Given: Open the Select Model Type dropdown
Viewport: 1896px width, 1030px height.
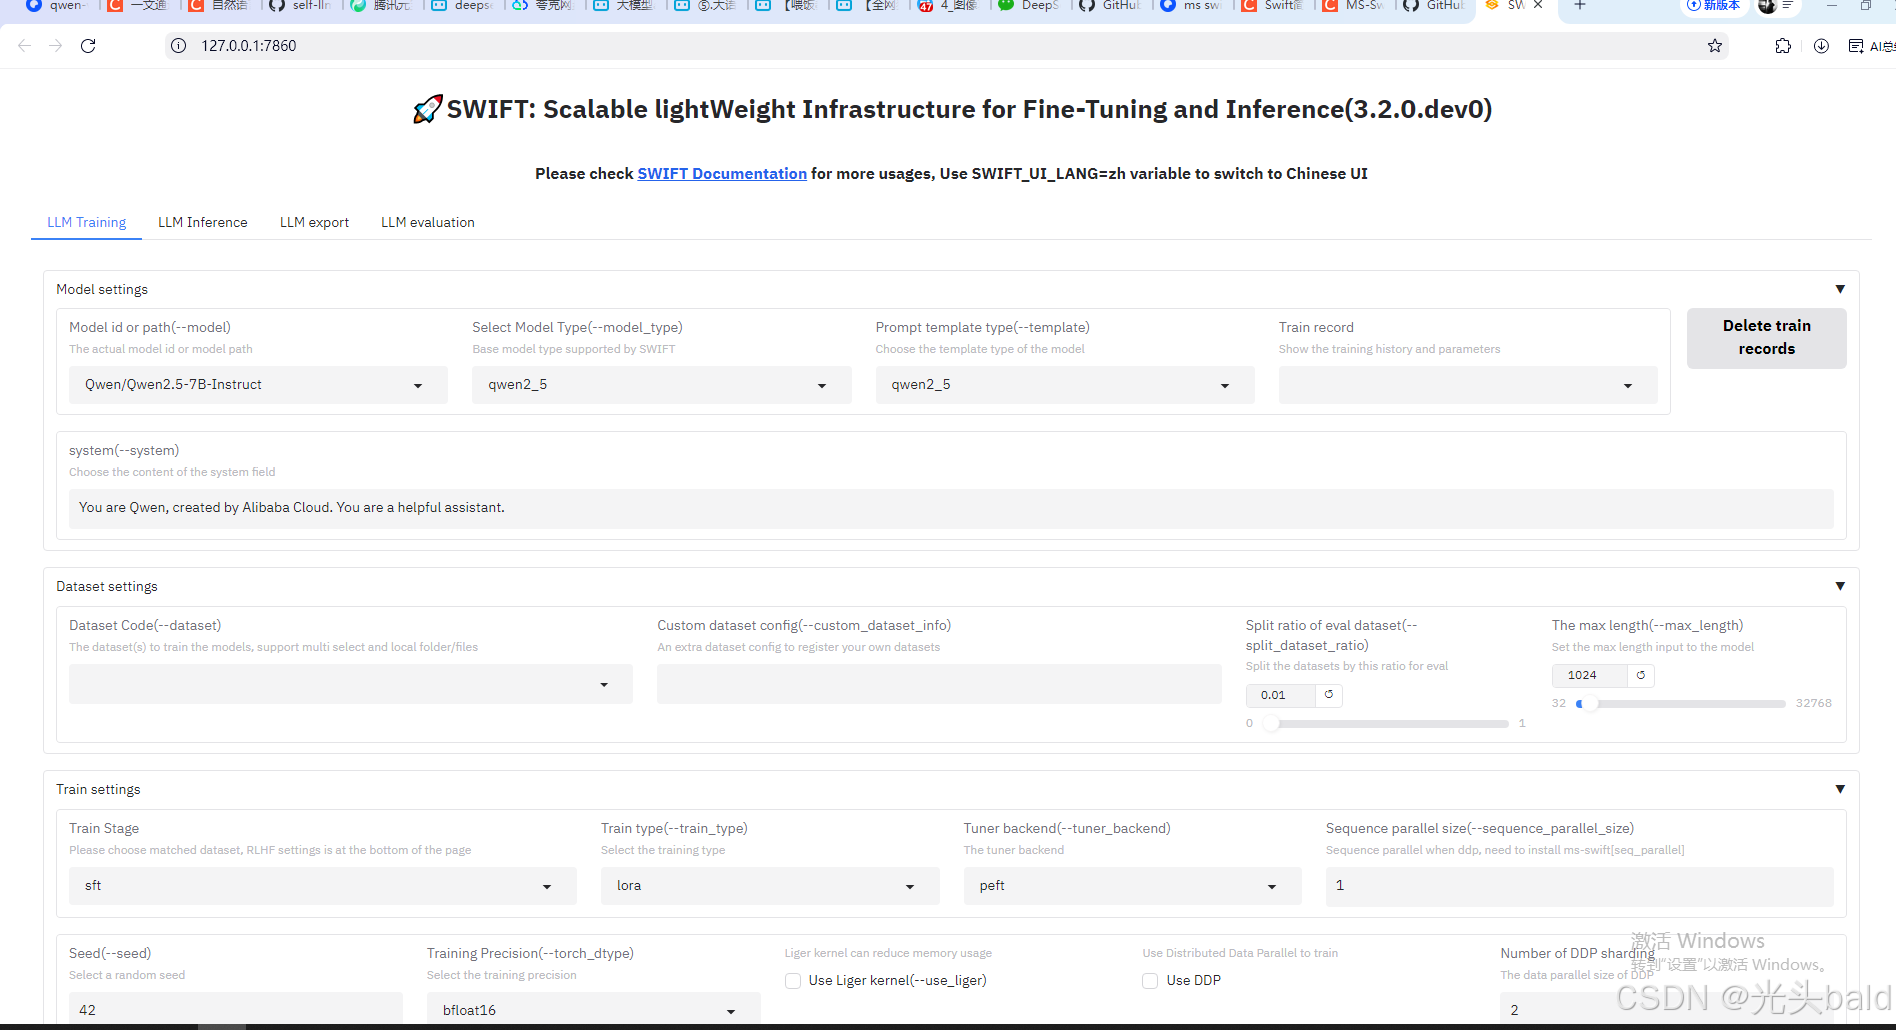Looking at the screenshot, I should [661, 385].
